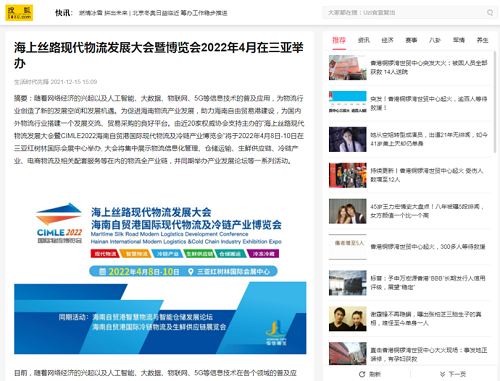The height and width of the screenshot is (381, 500).
Task: Click the CIMLE 2022 logo in banner
Action: pos(59,223)
